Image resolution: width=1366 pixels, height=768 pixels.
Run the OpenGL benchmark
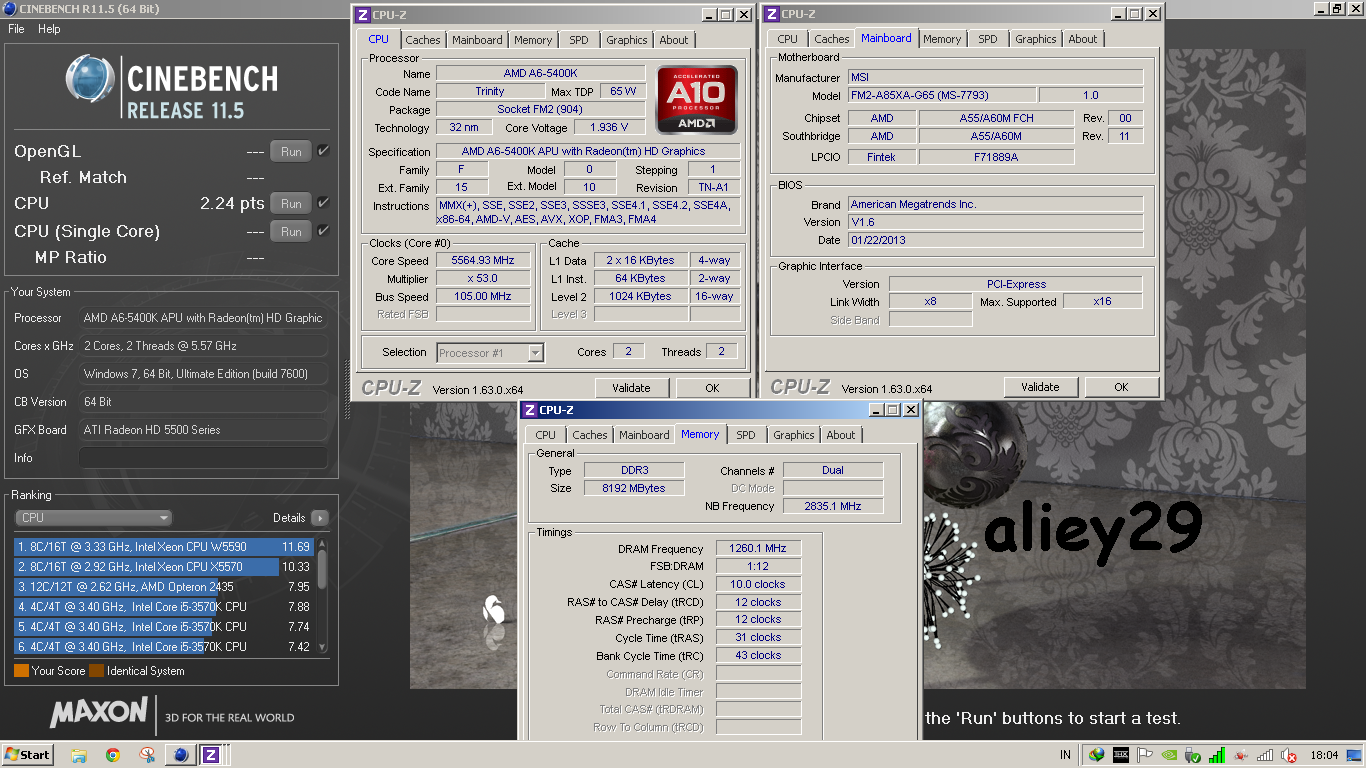[x=291, y=152]
